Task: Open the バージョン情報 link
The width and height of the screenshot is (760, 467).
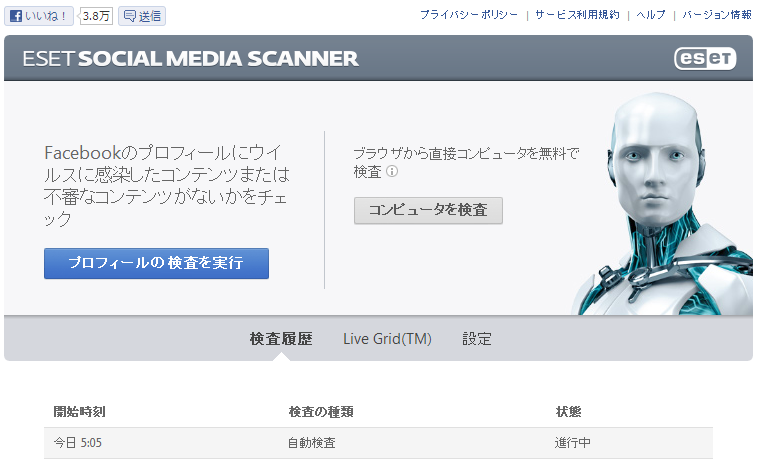Action: pyautogui.click(x=717, y=15)
